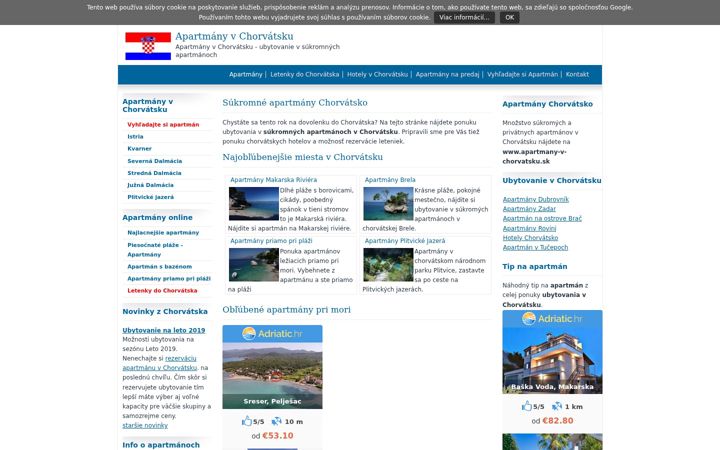Click price €82.80 under Baška Voda
Viewport: 720px width, 450px height.
pos(557,421)
